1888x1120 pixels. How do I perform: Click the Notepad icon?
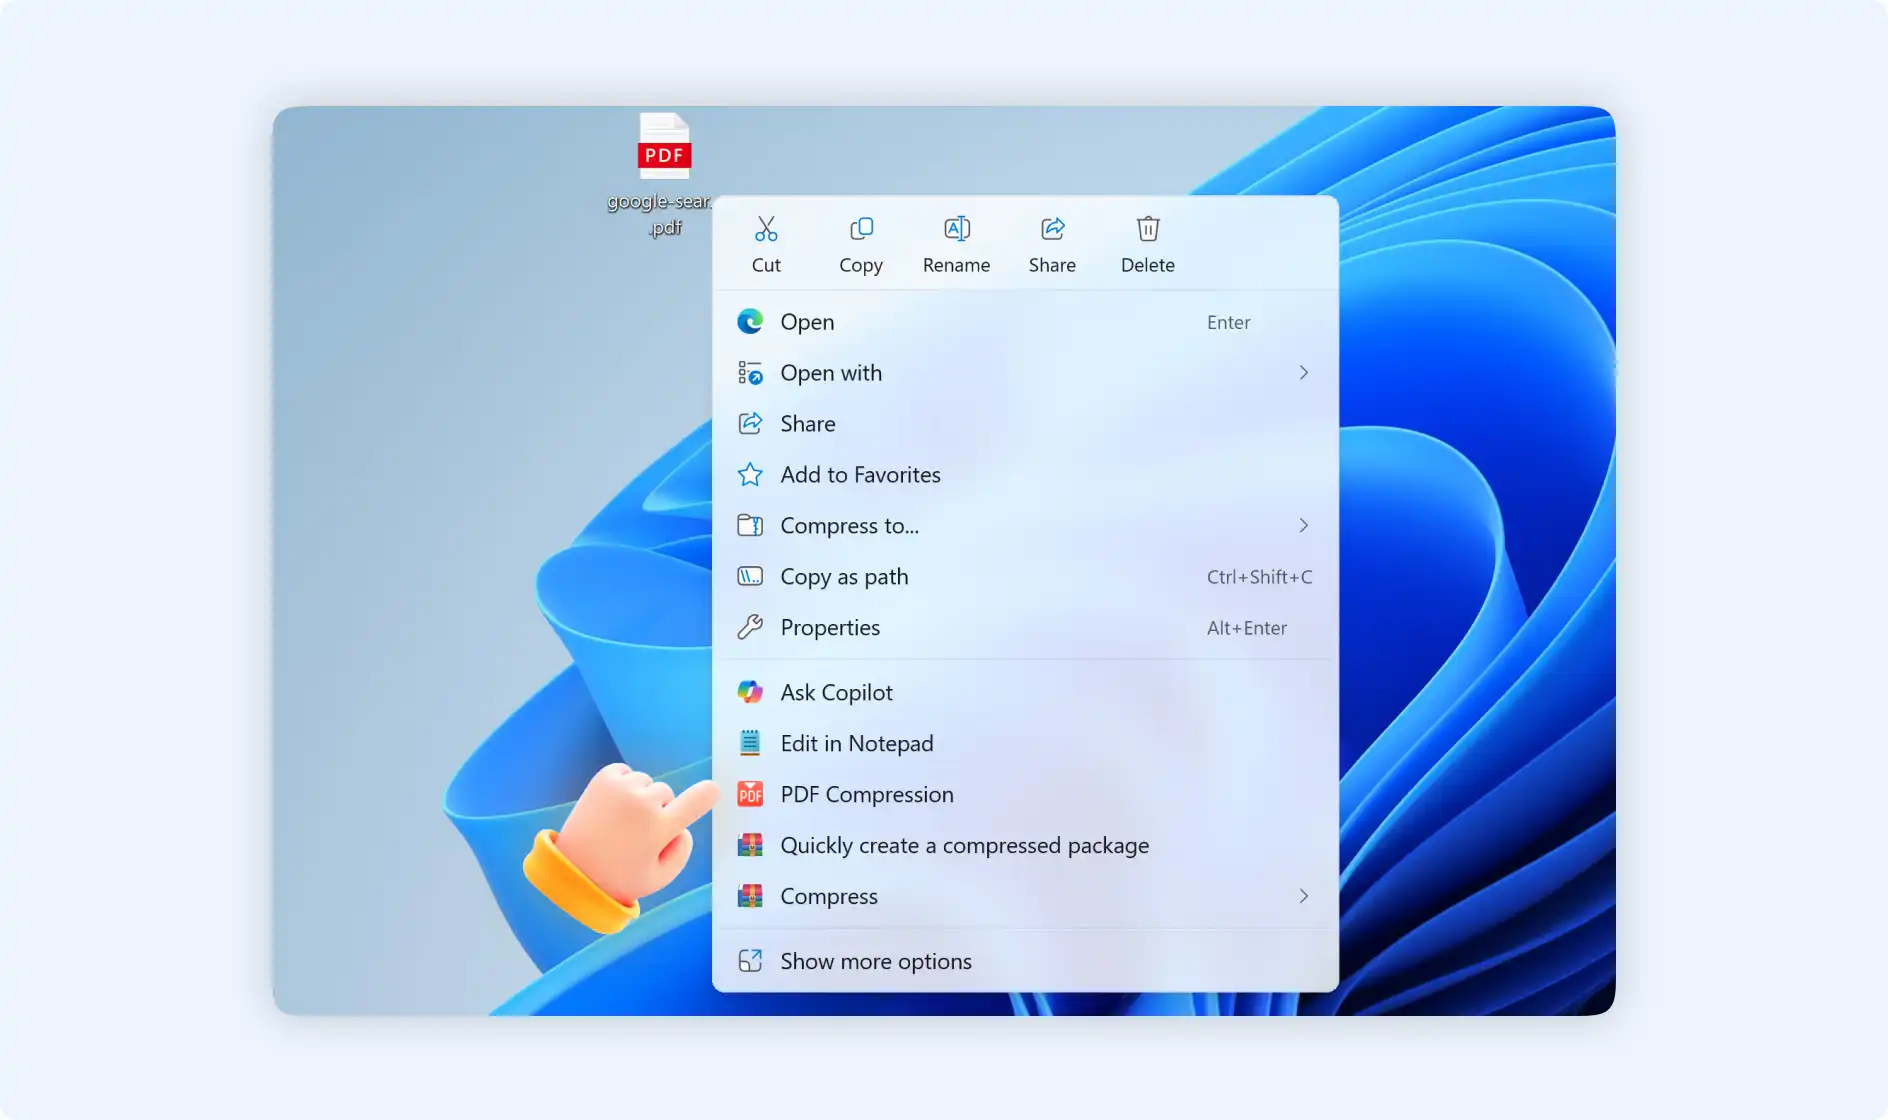pos(750,743)
